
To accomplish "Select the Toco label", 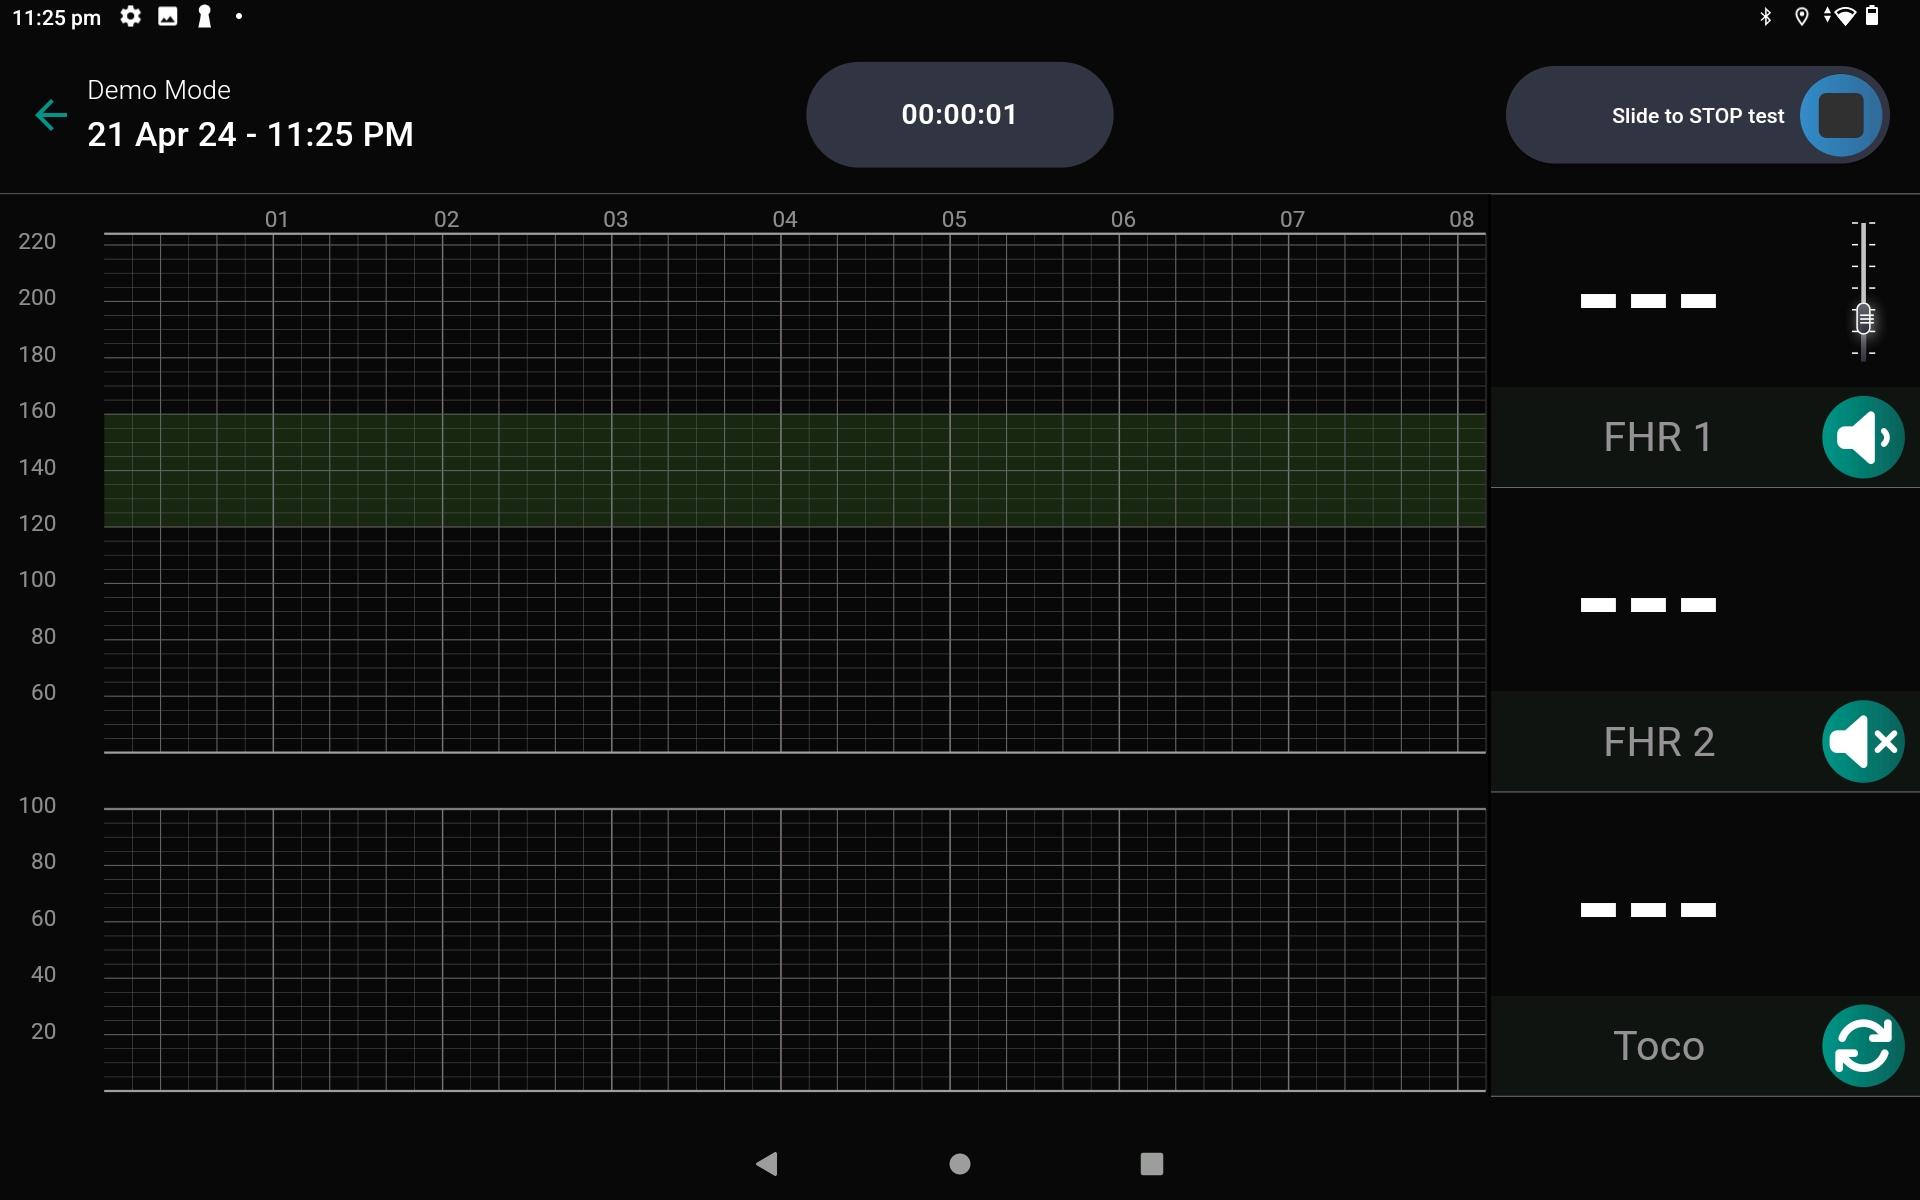I will tap(1658, 1046).
